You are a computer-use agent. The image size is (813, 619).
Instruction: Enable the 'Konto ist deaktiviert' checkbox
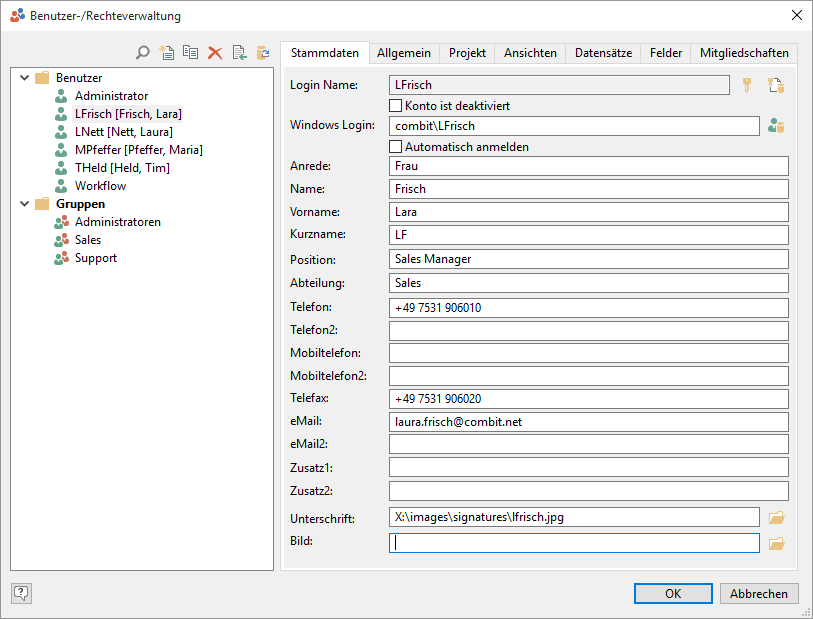[396, 105]
